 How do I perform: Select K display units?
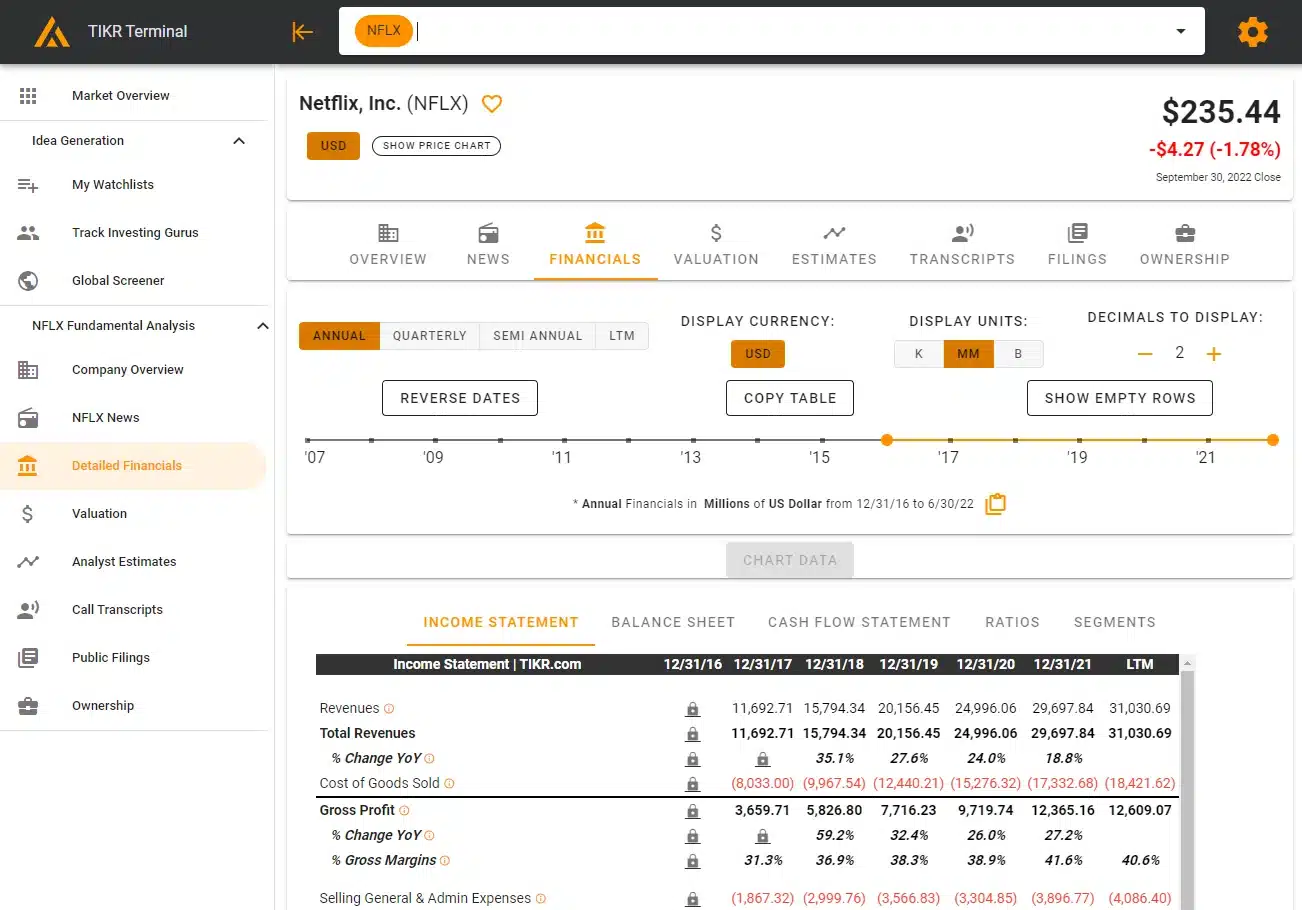click(918, 354)
